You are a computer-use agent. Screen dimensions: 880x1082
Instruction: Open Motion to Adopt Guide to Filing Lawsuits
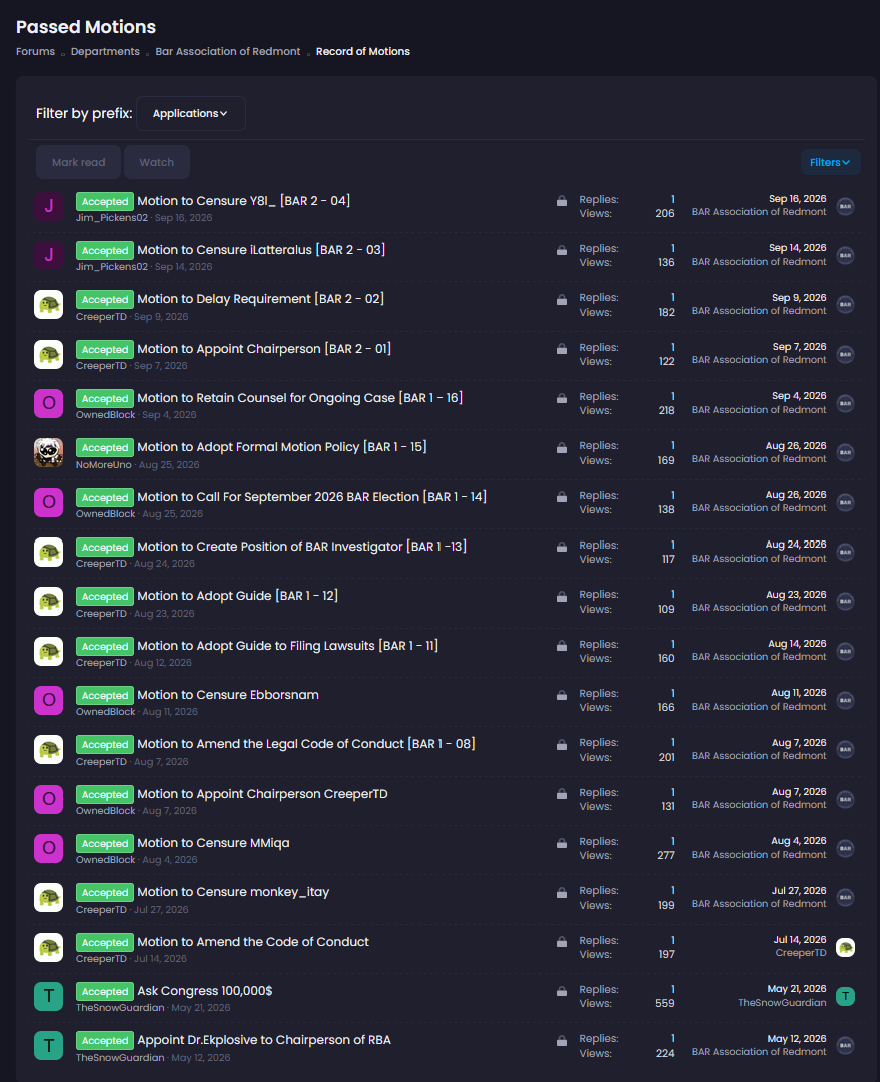288,646
